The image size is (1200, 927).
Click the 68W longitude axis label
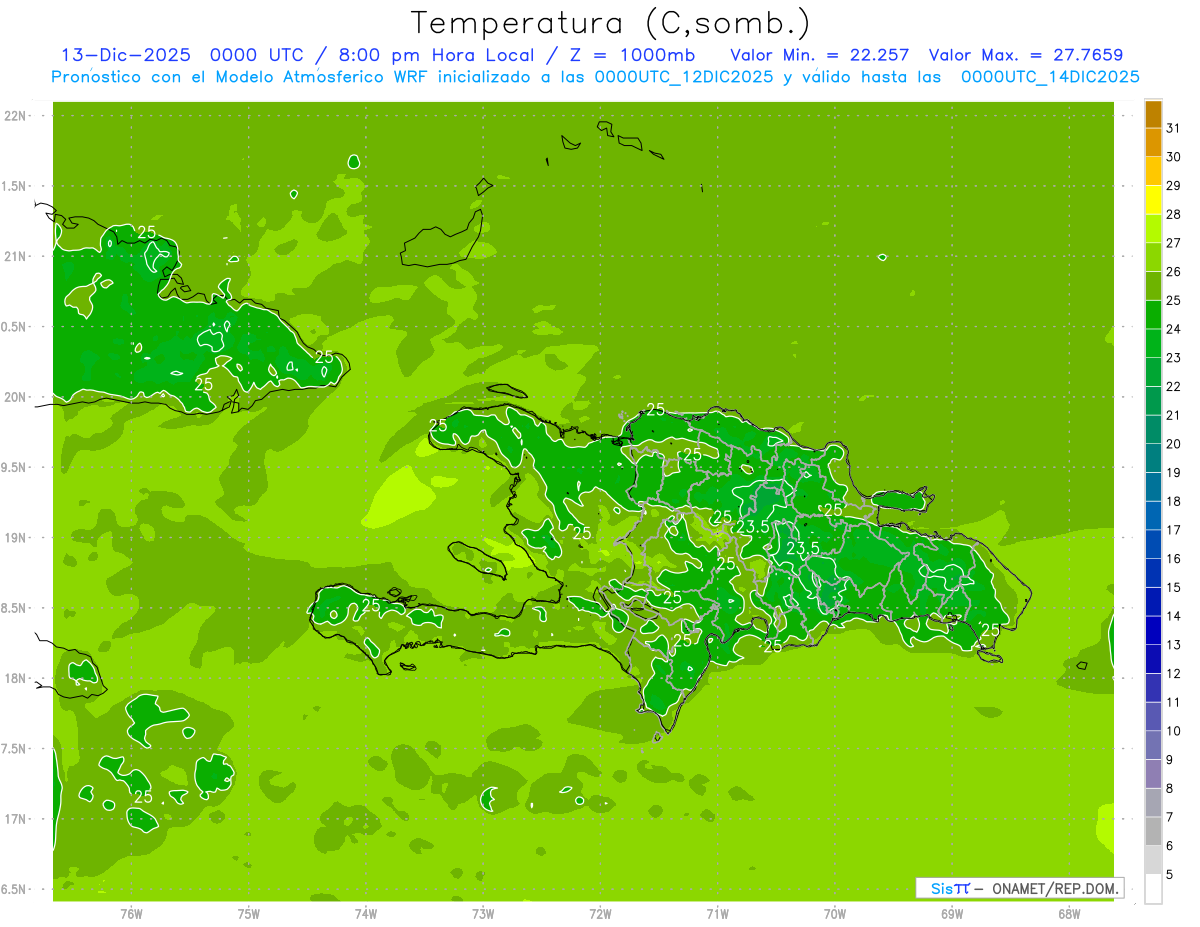click(1068, 914)
